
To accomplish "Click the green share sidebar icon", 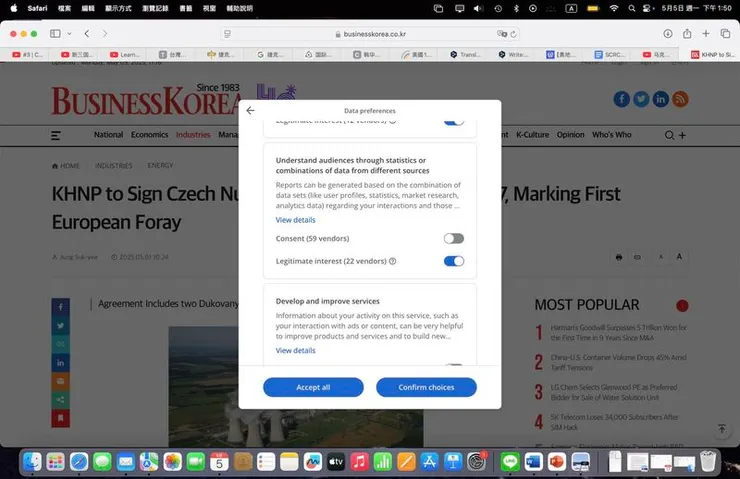I will point(60,400).
